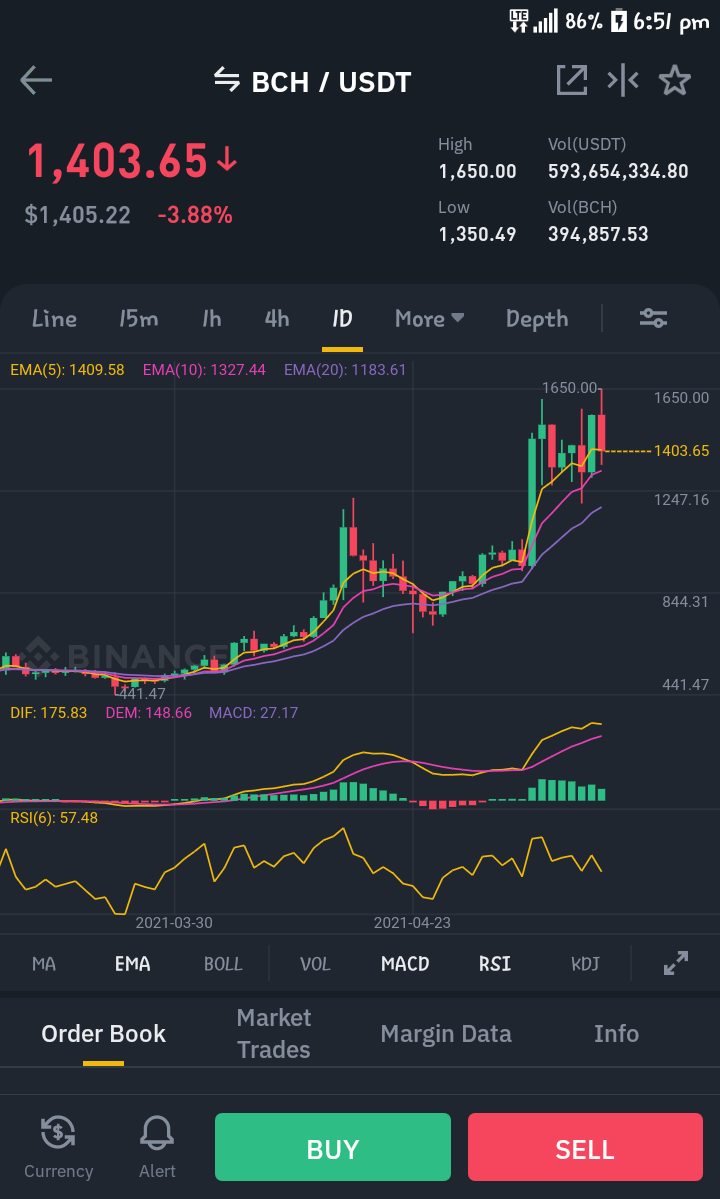Toggle the RSI indicator panel
This screenshot has height=1199, width=720.
495,964
